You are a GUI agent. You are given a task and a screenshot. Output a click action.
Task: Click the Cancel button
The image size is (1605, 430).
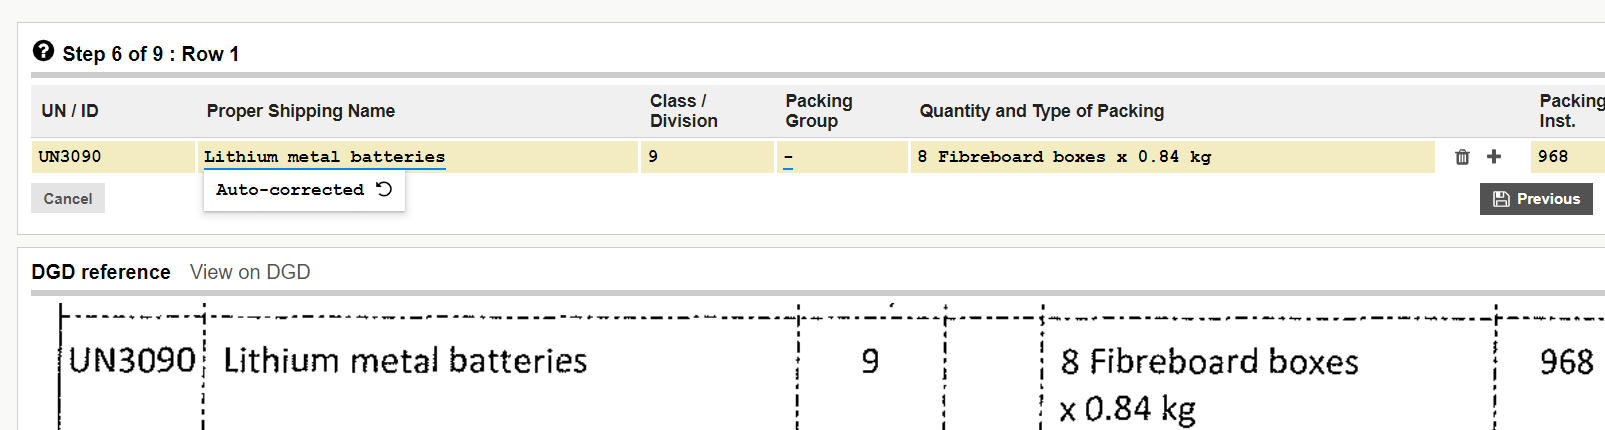68,198
